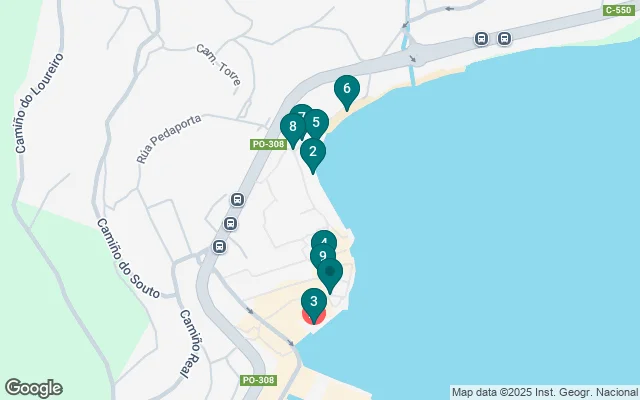Select map pin number 5
This screenshot has width=640, height=400.
(x=318, y=122)
